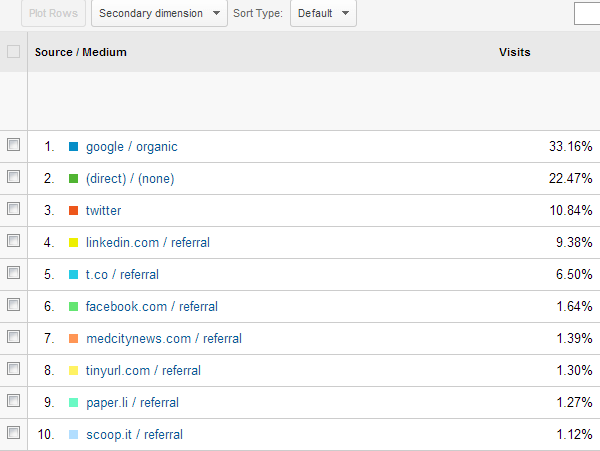Open the linkedin.com / referral link
Image resolution: width=600 pixels, height=451 pixels.
[x=148, y=243]
